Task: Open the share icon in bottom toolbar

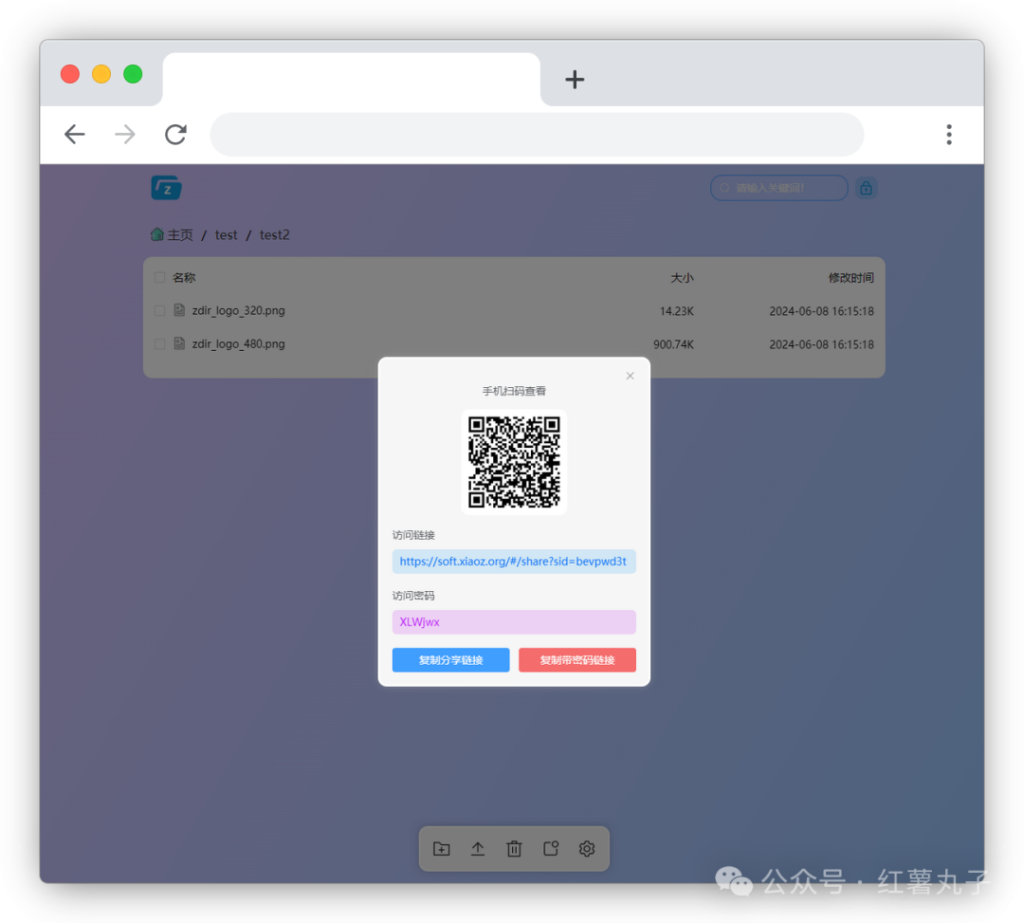Action: pyautogui.click(x=550, y=848)
